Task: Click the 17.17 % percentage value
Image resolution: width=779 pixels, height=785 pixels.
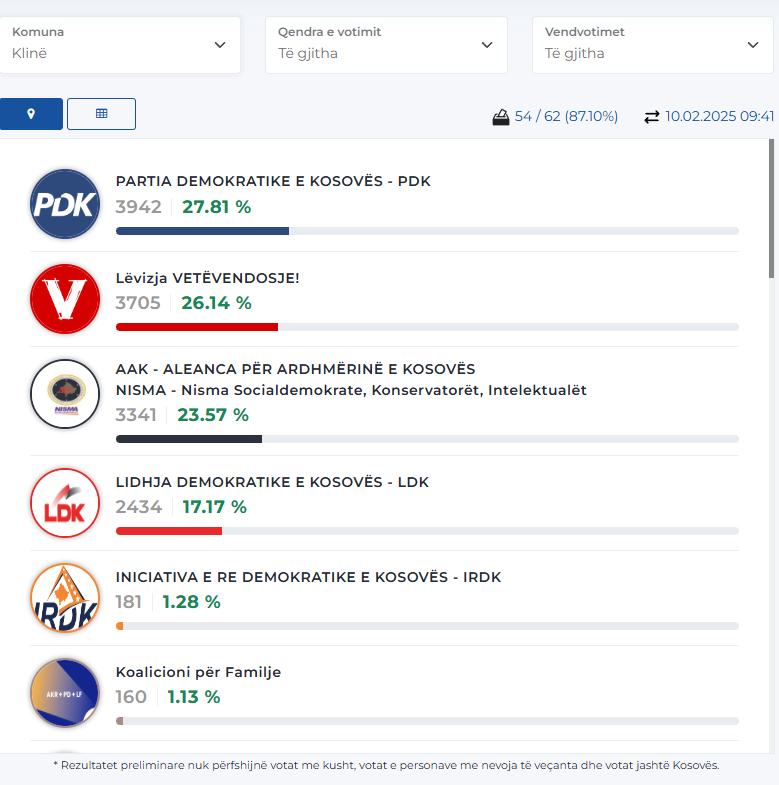Action: [x=214, y=507]
